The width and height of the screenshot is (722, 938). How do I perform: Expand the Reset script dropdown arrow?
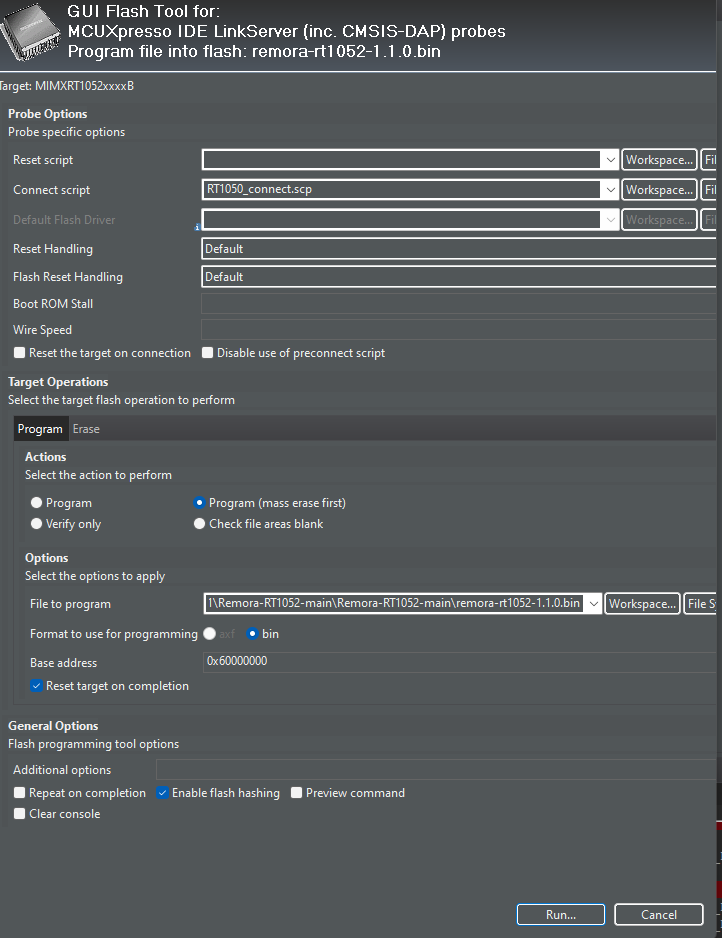pos(610,160)
